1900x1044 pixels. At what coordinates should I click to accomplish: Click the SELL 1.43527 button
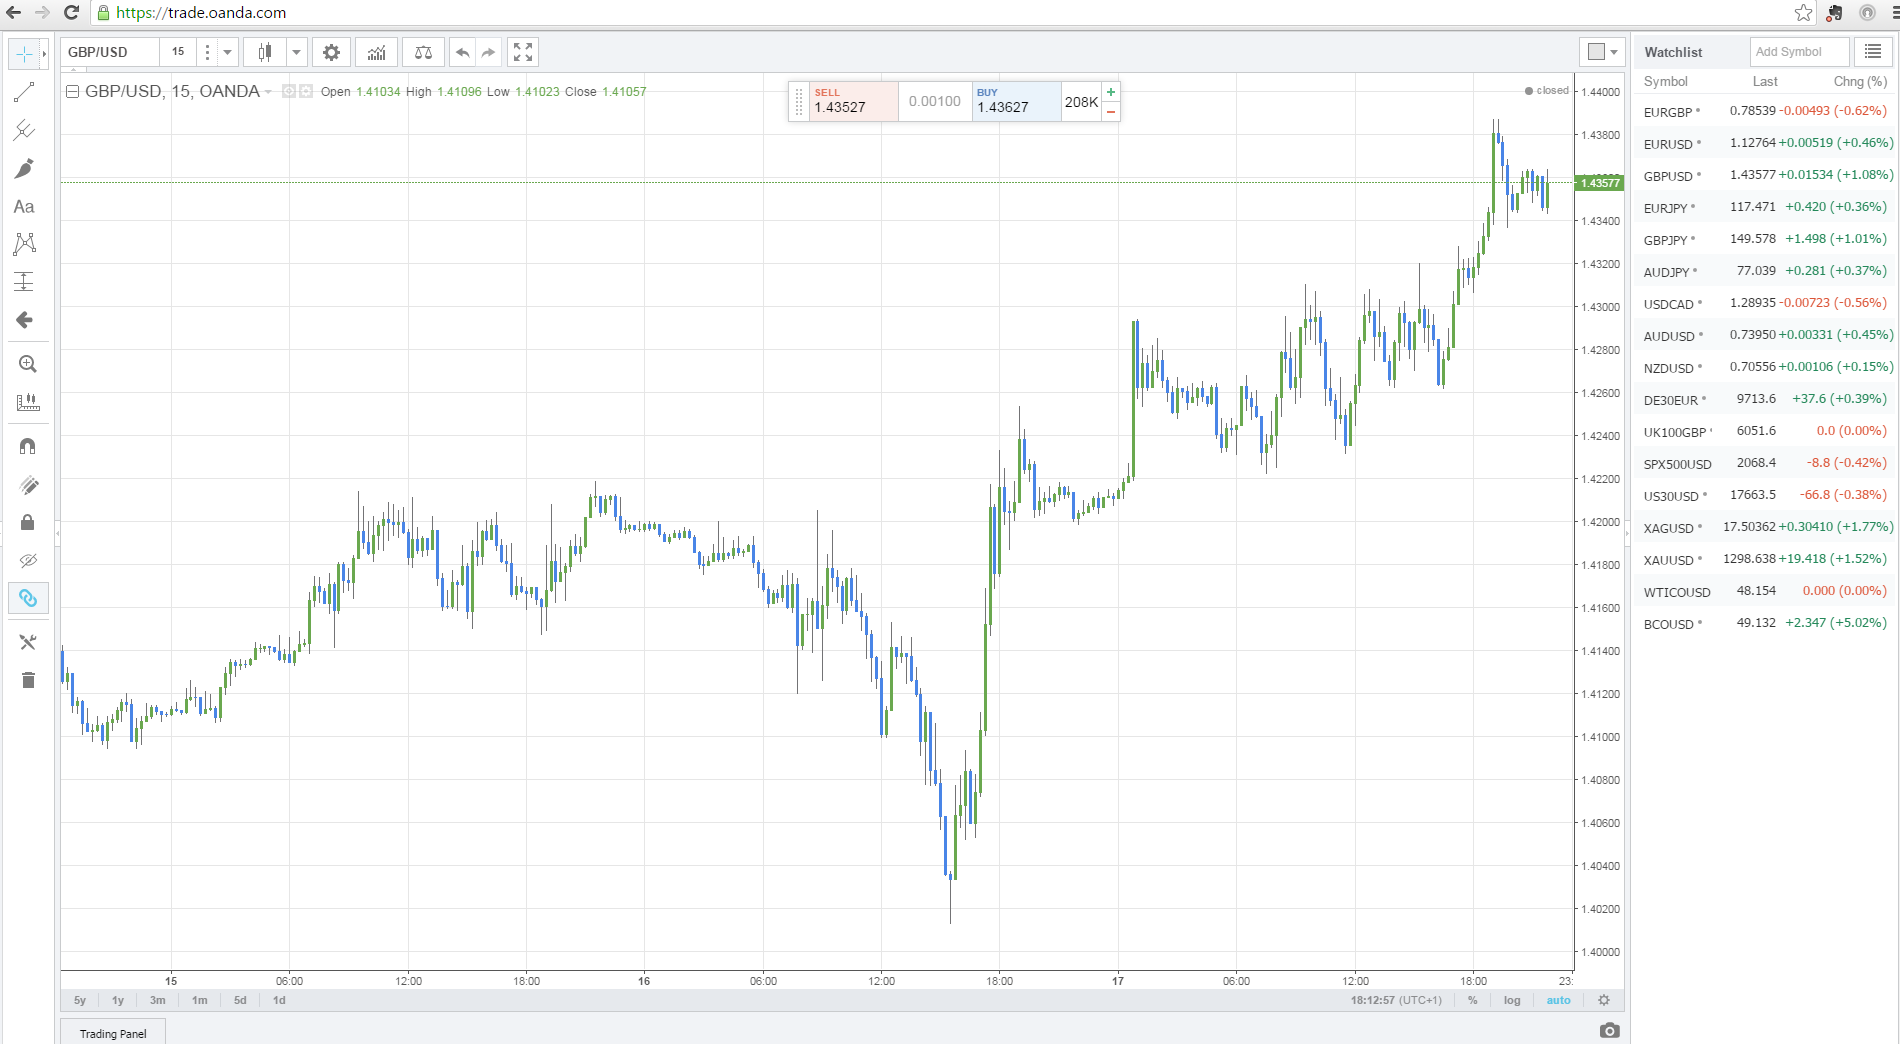click(x=853, y=101)
